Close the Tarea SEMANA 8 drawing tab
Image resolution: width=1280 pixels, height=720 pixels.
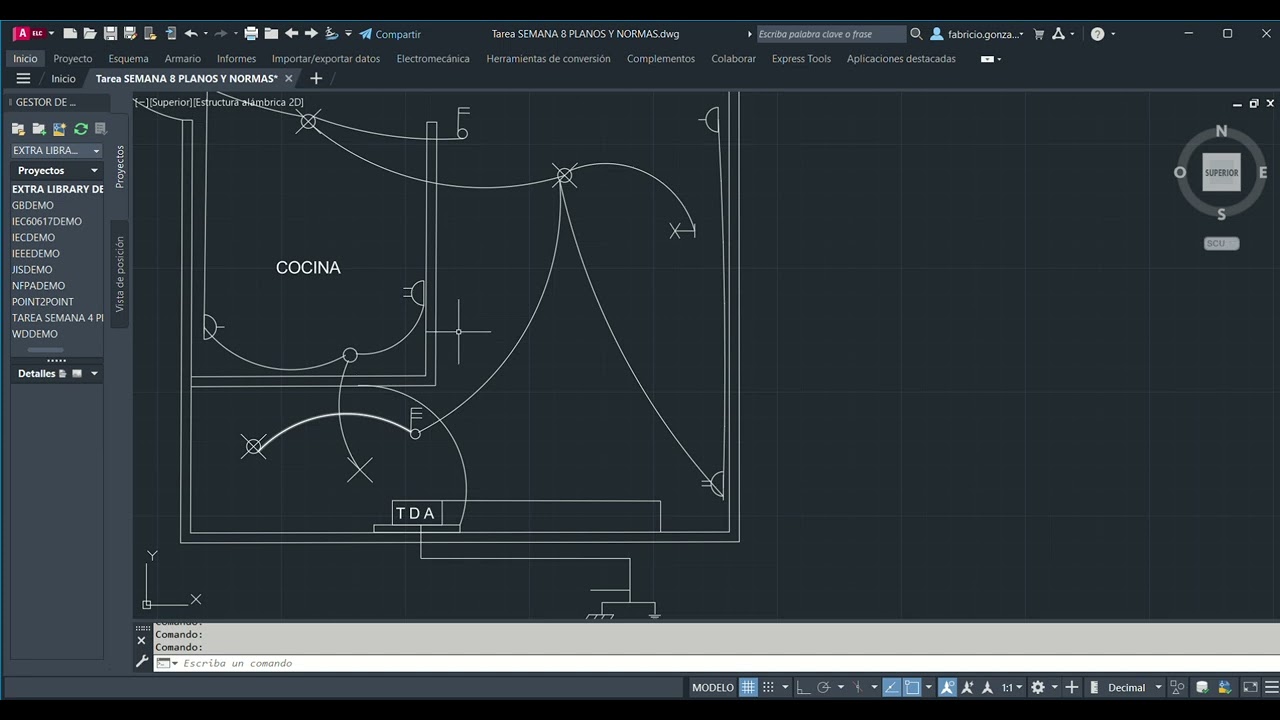289,78
